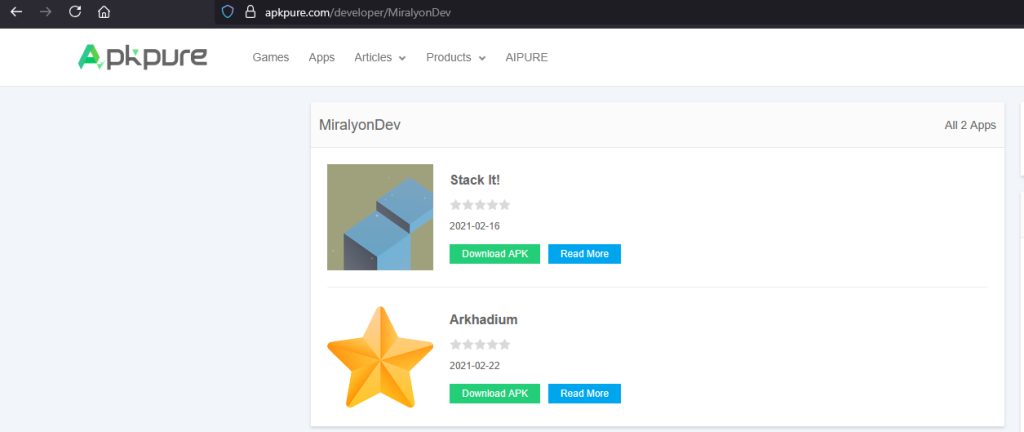
Task: Click the shield tracking protection icon
Action: tap(227, 12)
